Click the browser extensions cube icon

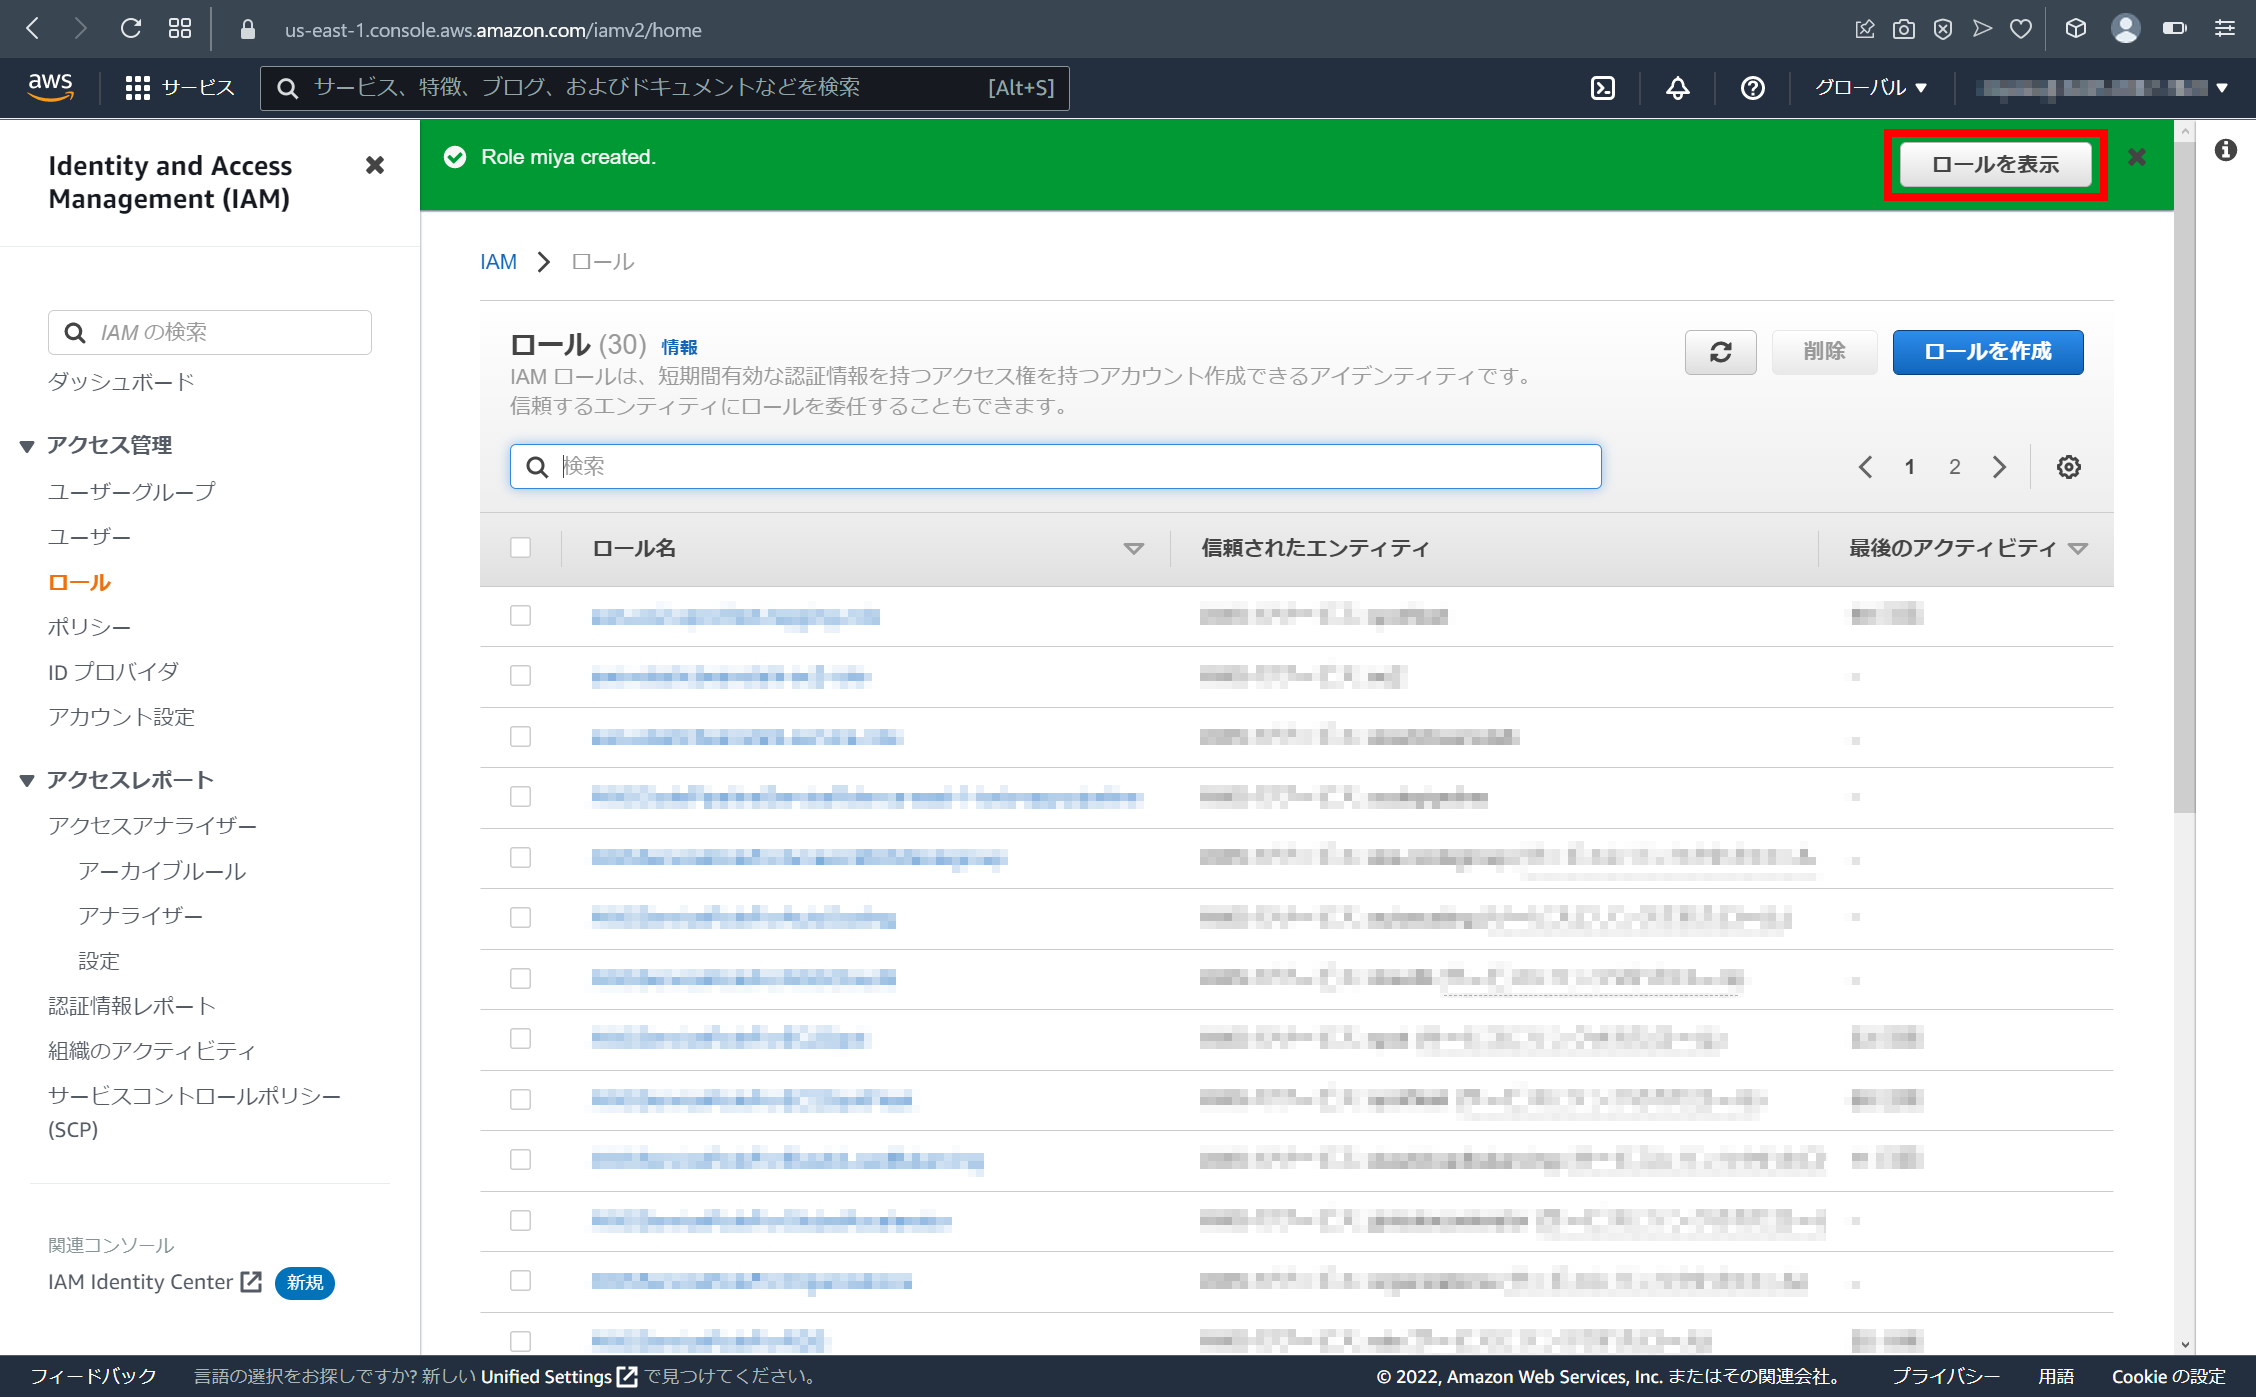[2076, 29]
